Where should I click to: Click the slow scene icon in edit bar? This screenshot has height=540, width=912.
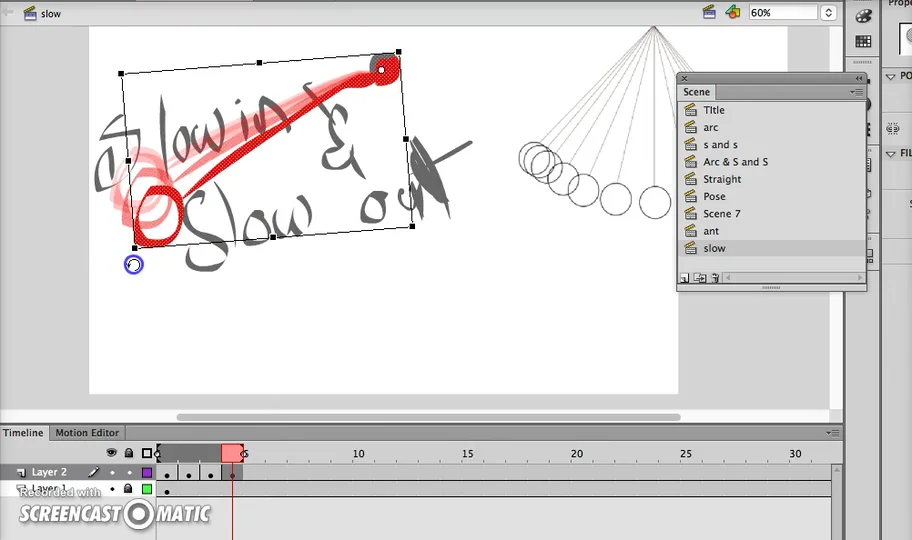pos(30,13)
